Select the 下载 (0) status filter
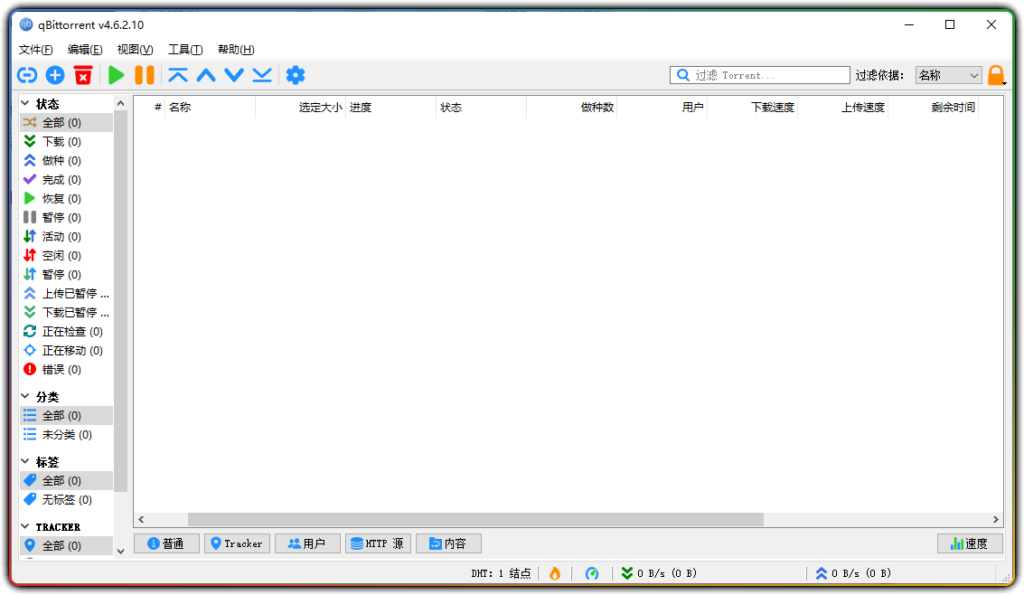 [66, 142]
